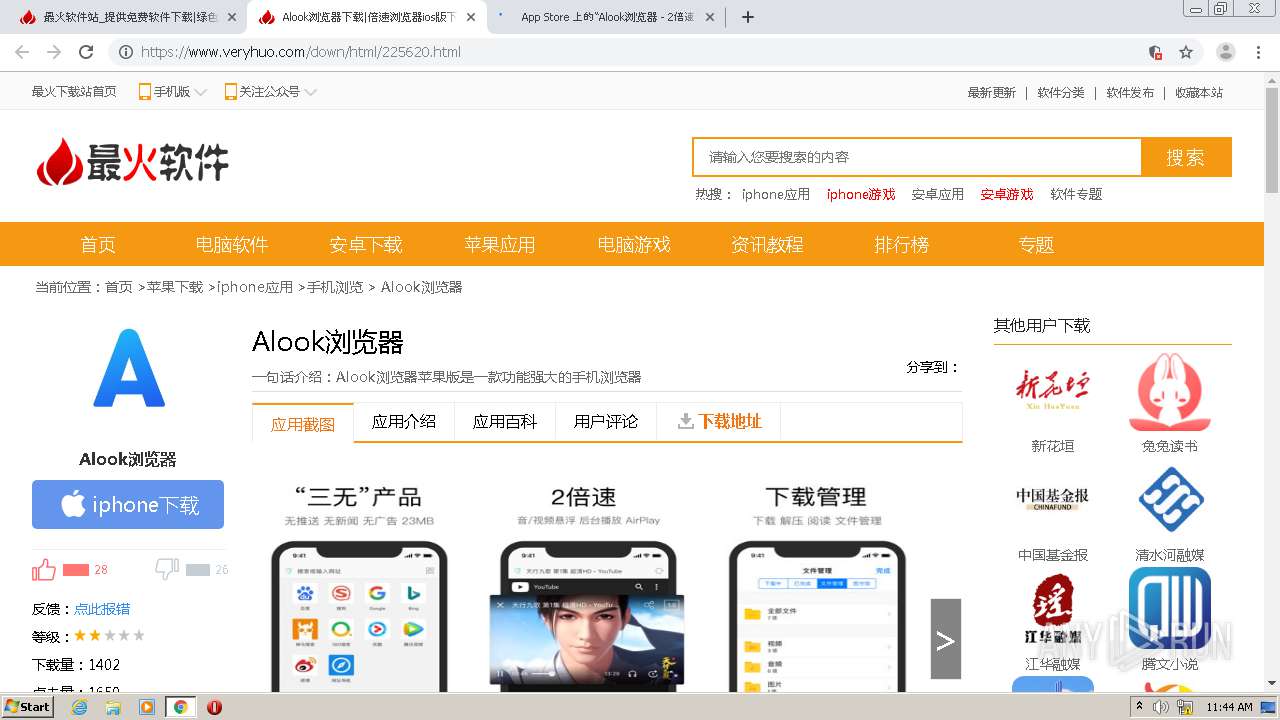
Task: Open 最火下载站首页 link
Action: [x=74, y=92]
